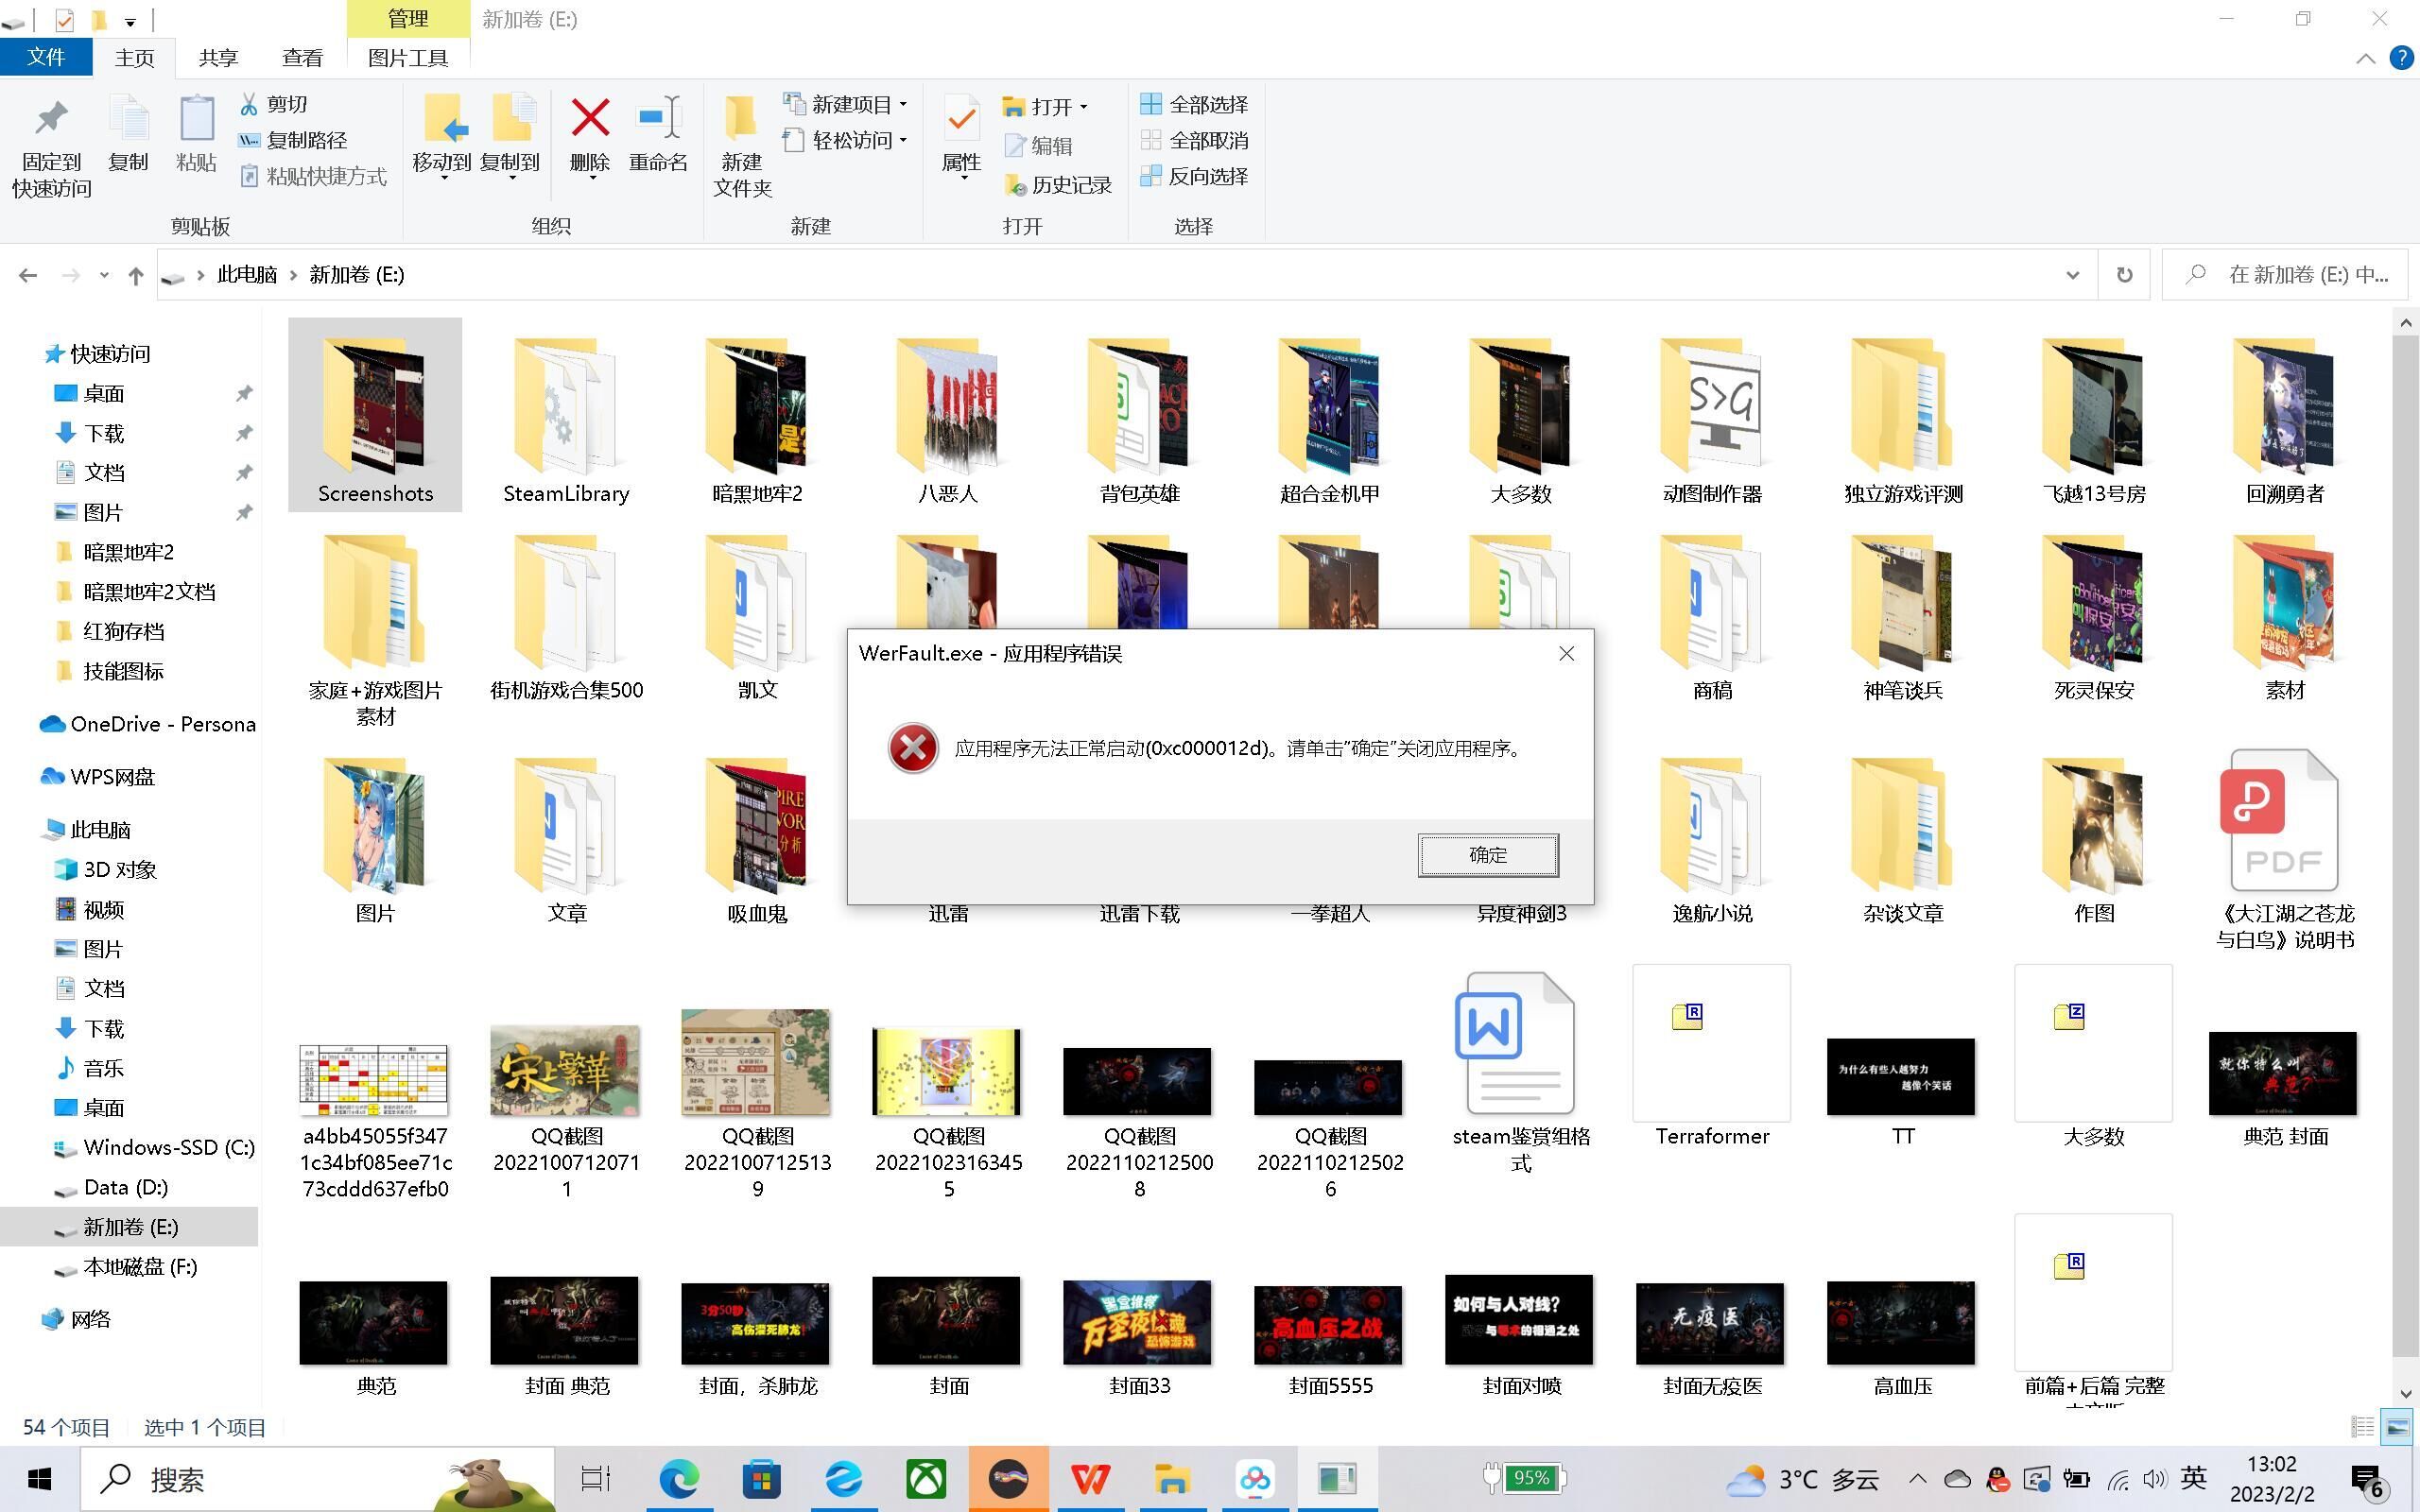Click Invert selection (反向选择)
This screenshot has height=1512, width=2420.
tap(1194, 176)
